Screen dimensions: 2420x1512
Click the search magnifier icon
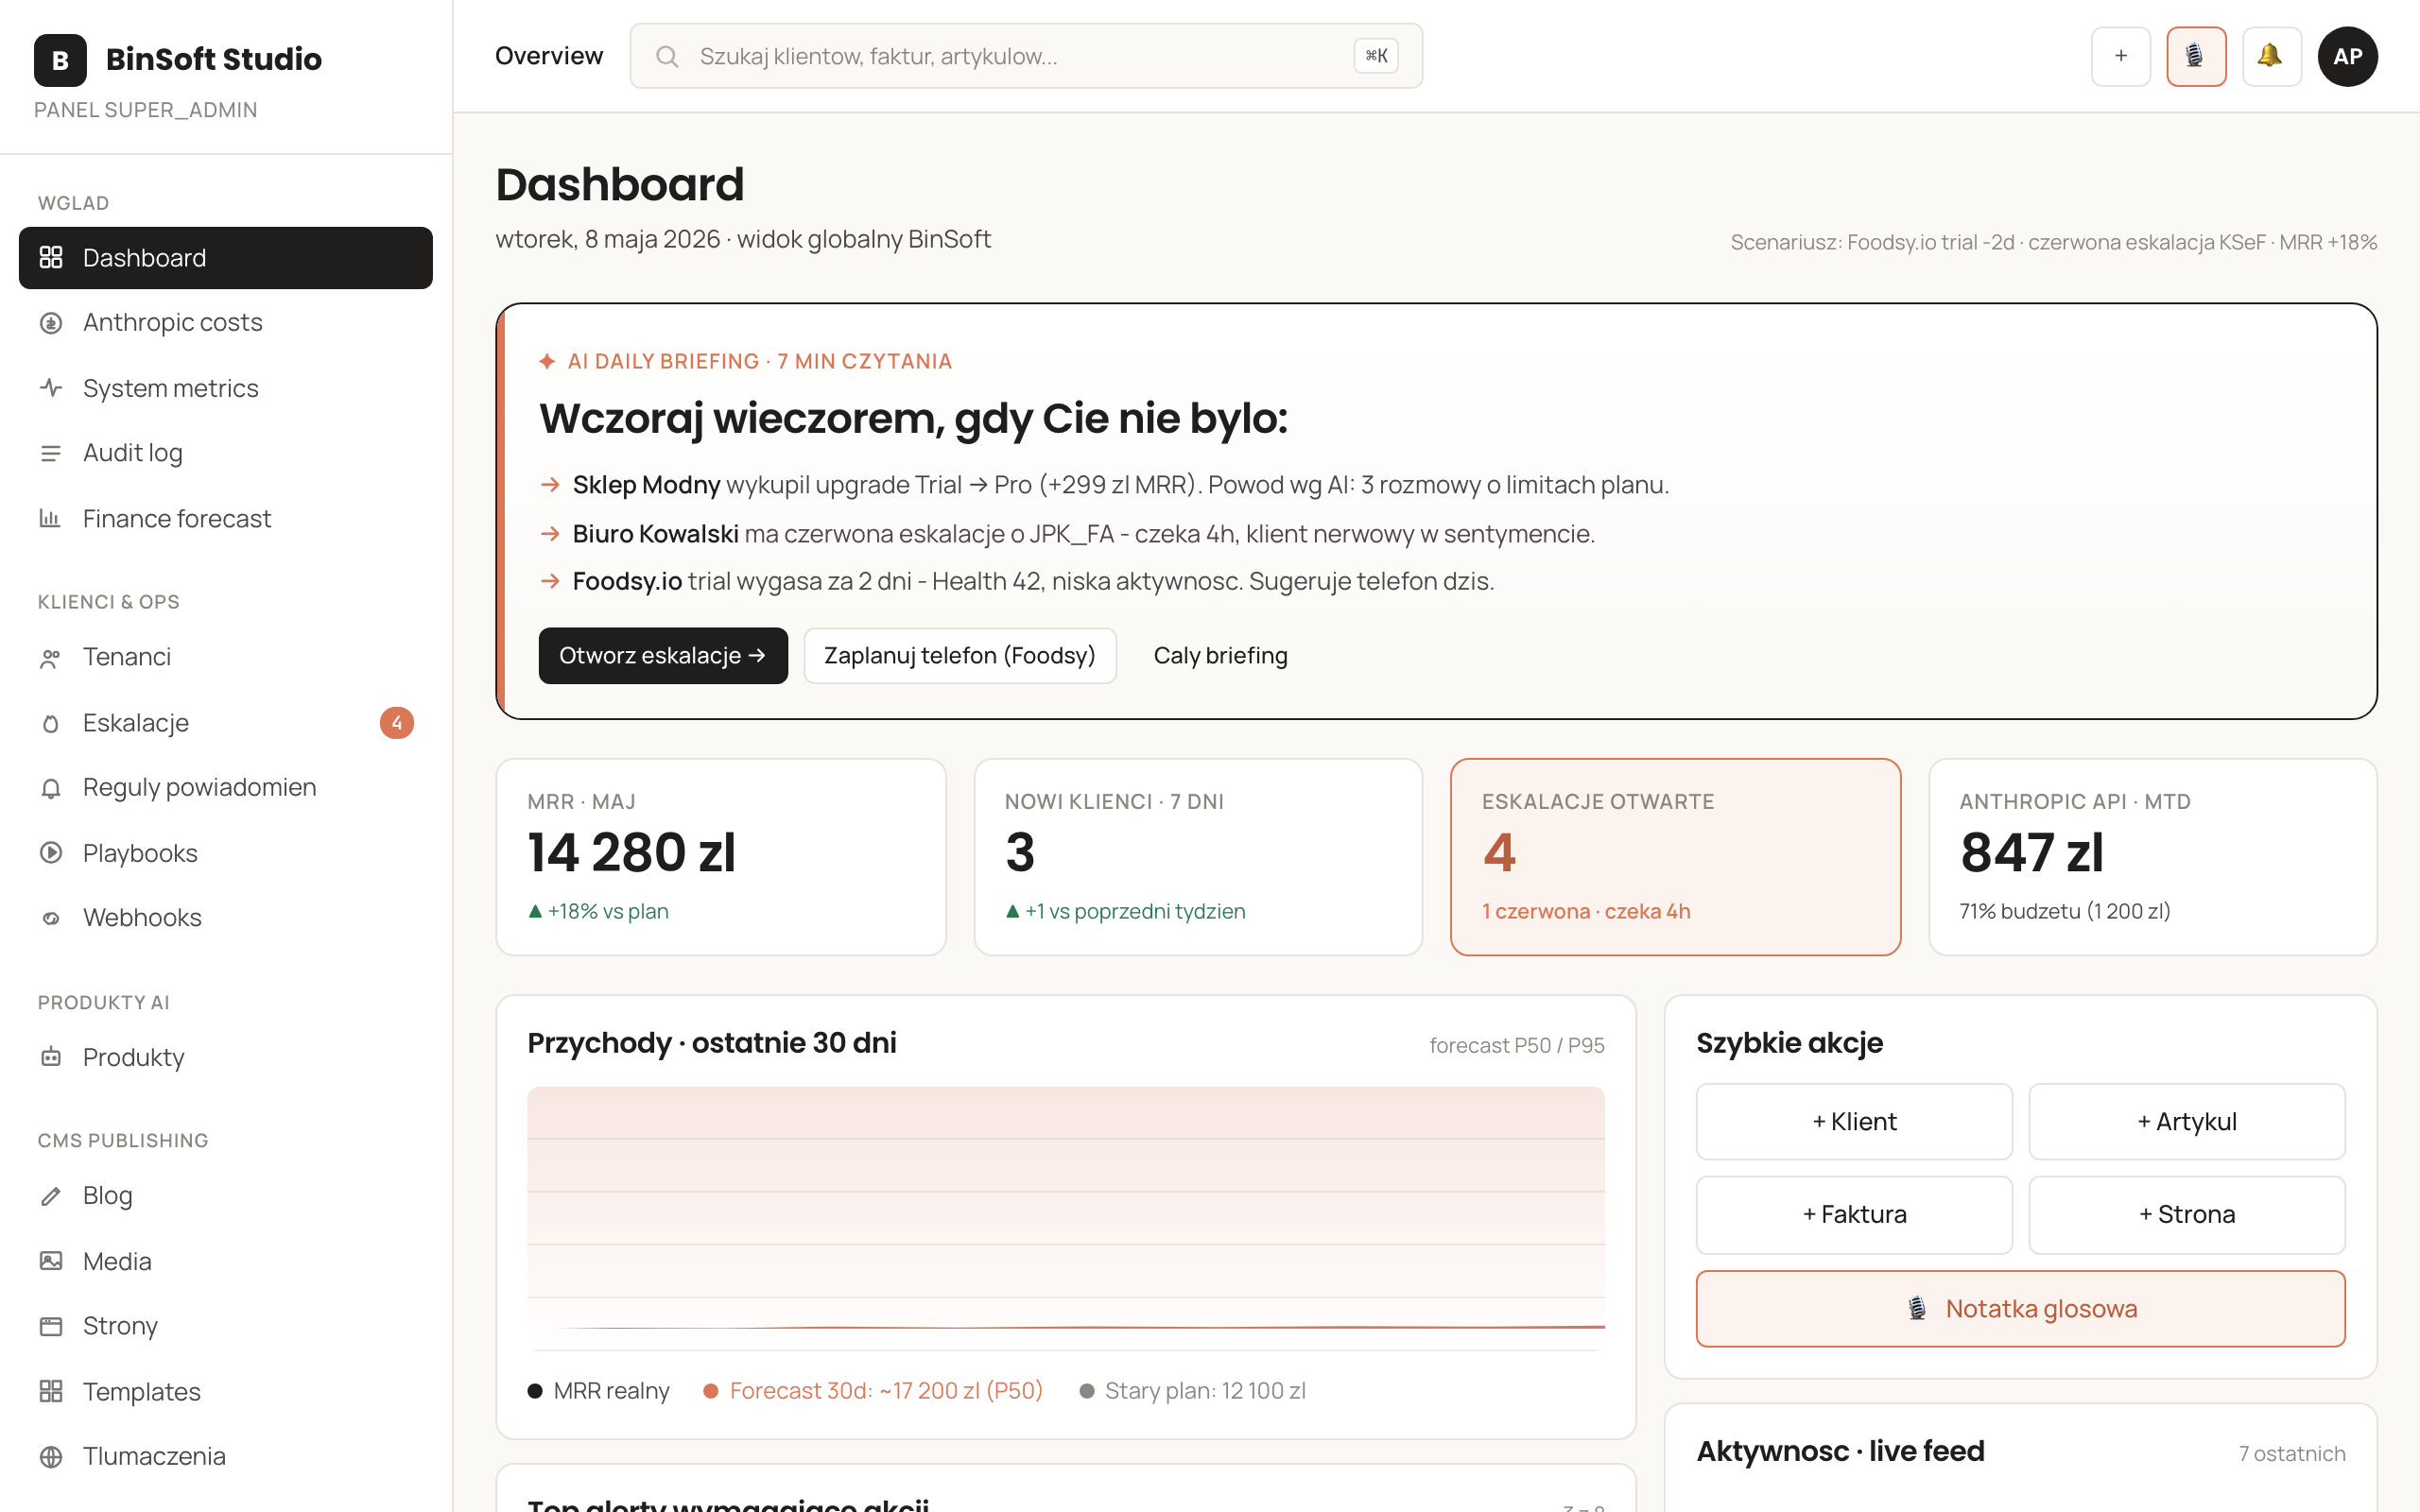(x=667, y=56)
